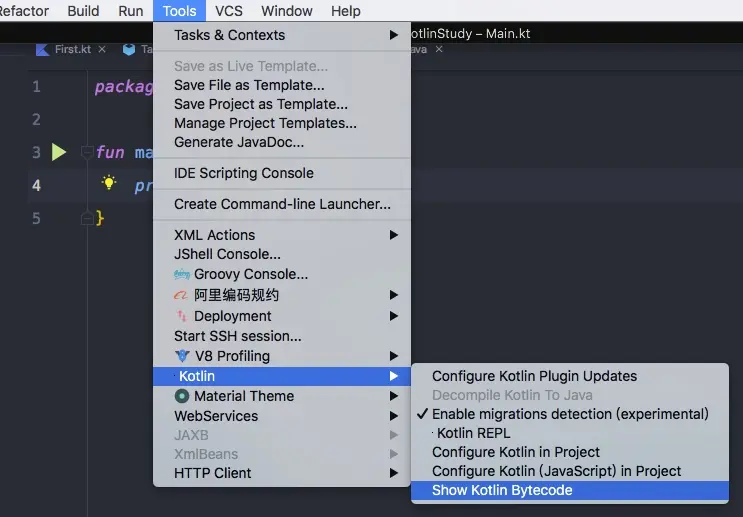
Task: Click line number 1 in gutter
Action: pyautogui.click(x=36, y=87)
